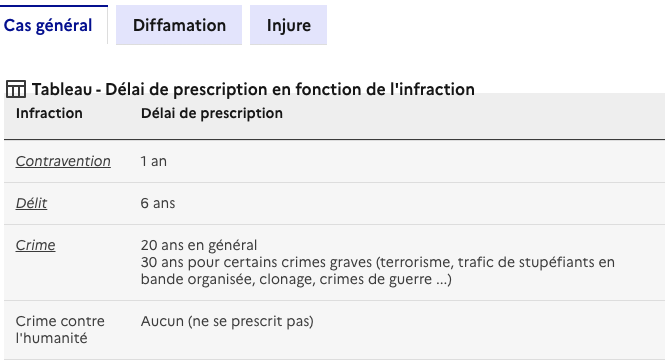Select the '6 ans' cell for Délit
Viewport: 665px width, 362px height.
[x=158, y=203]
